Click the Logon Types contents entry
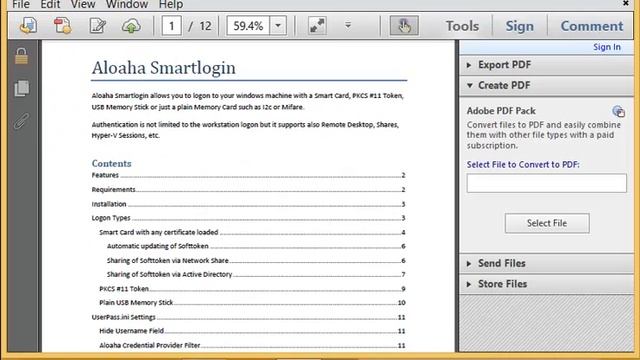The width and height of the screenshot is (640, 360). [249, 218]
